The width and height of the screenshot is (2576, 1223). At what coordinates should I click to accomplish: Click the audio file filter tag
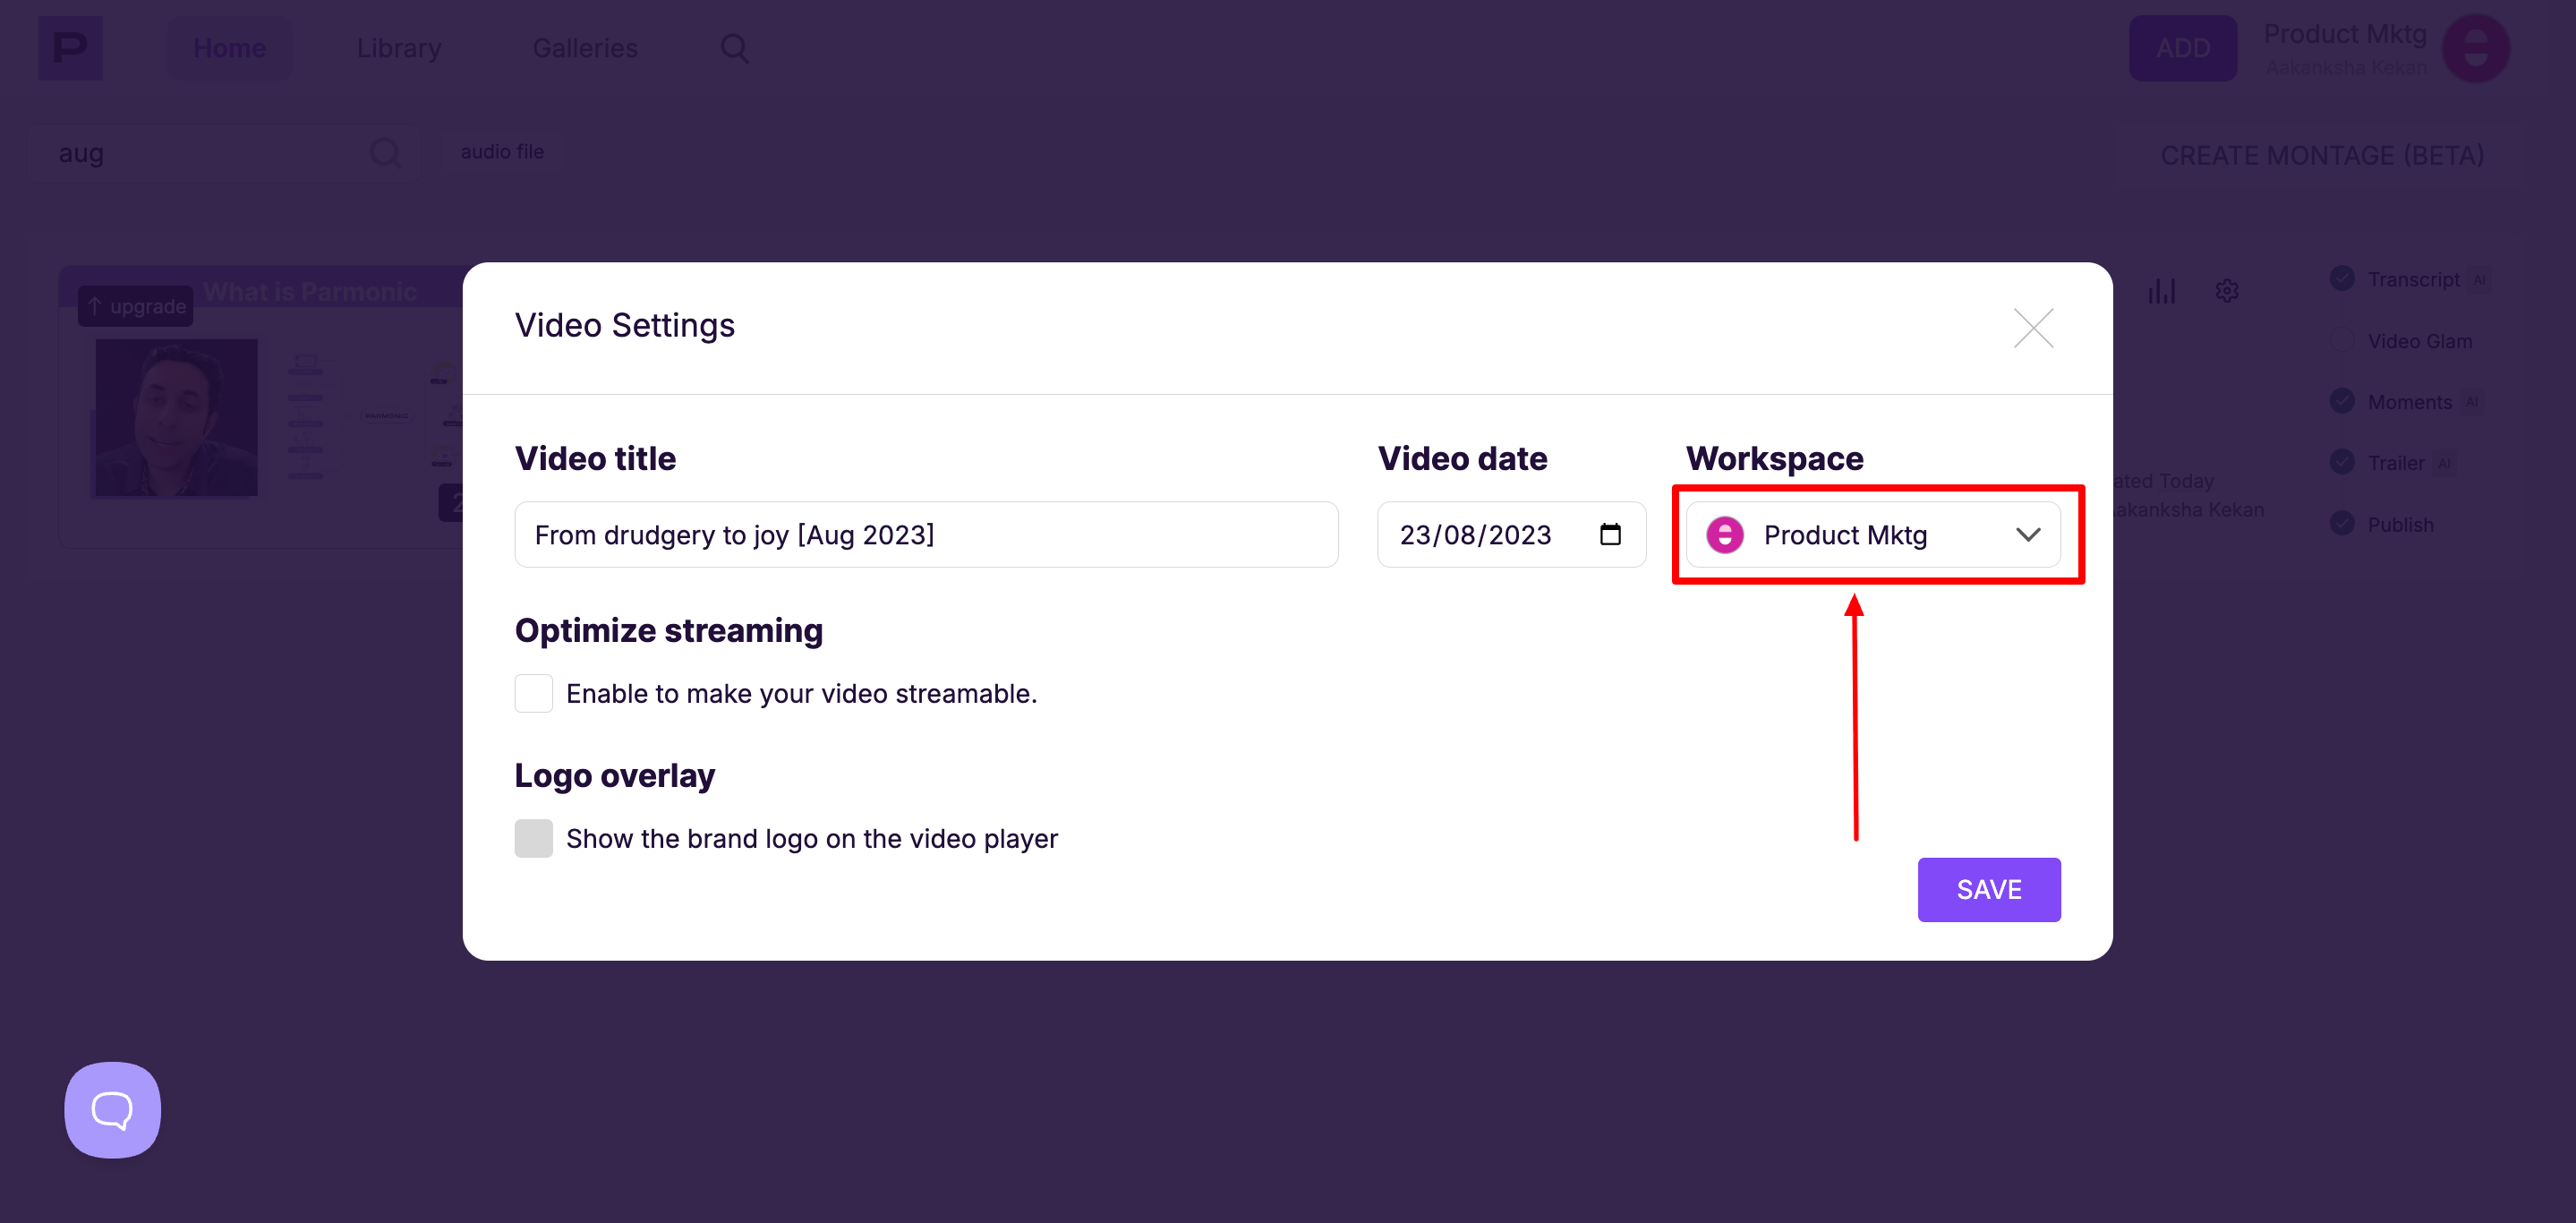point(502,152)
